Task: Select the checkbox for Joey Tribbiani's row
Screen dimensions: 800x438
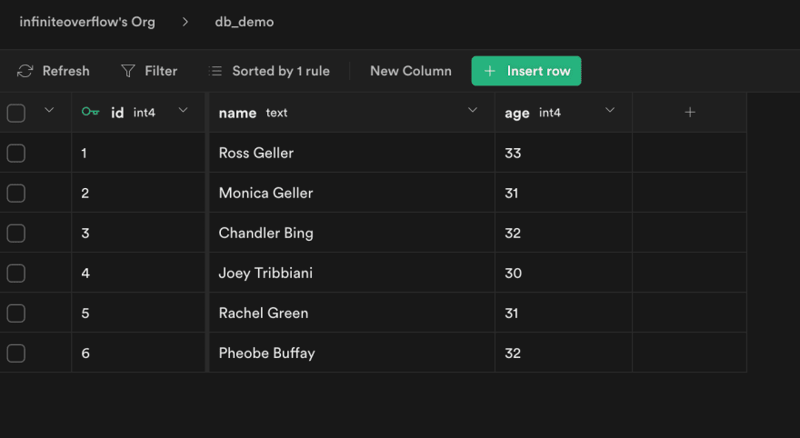Action: click(x=16, y=273)
